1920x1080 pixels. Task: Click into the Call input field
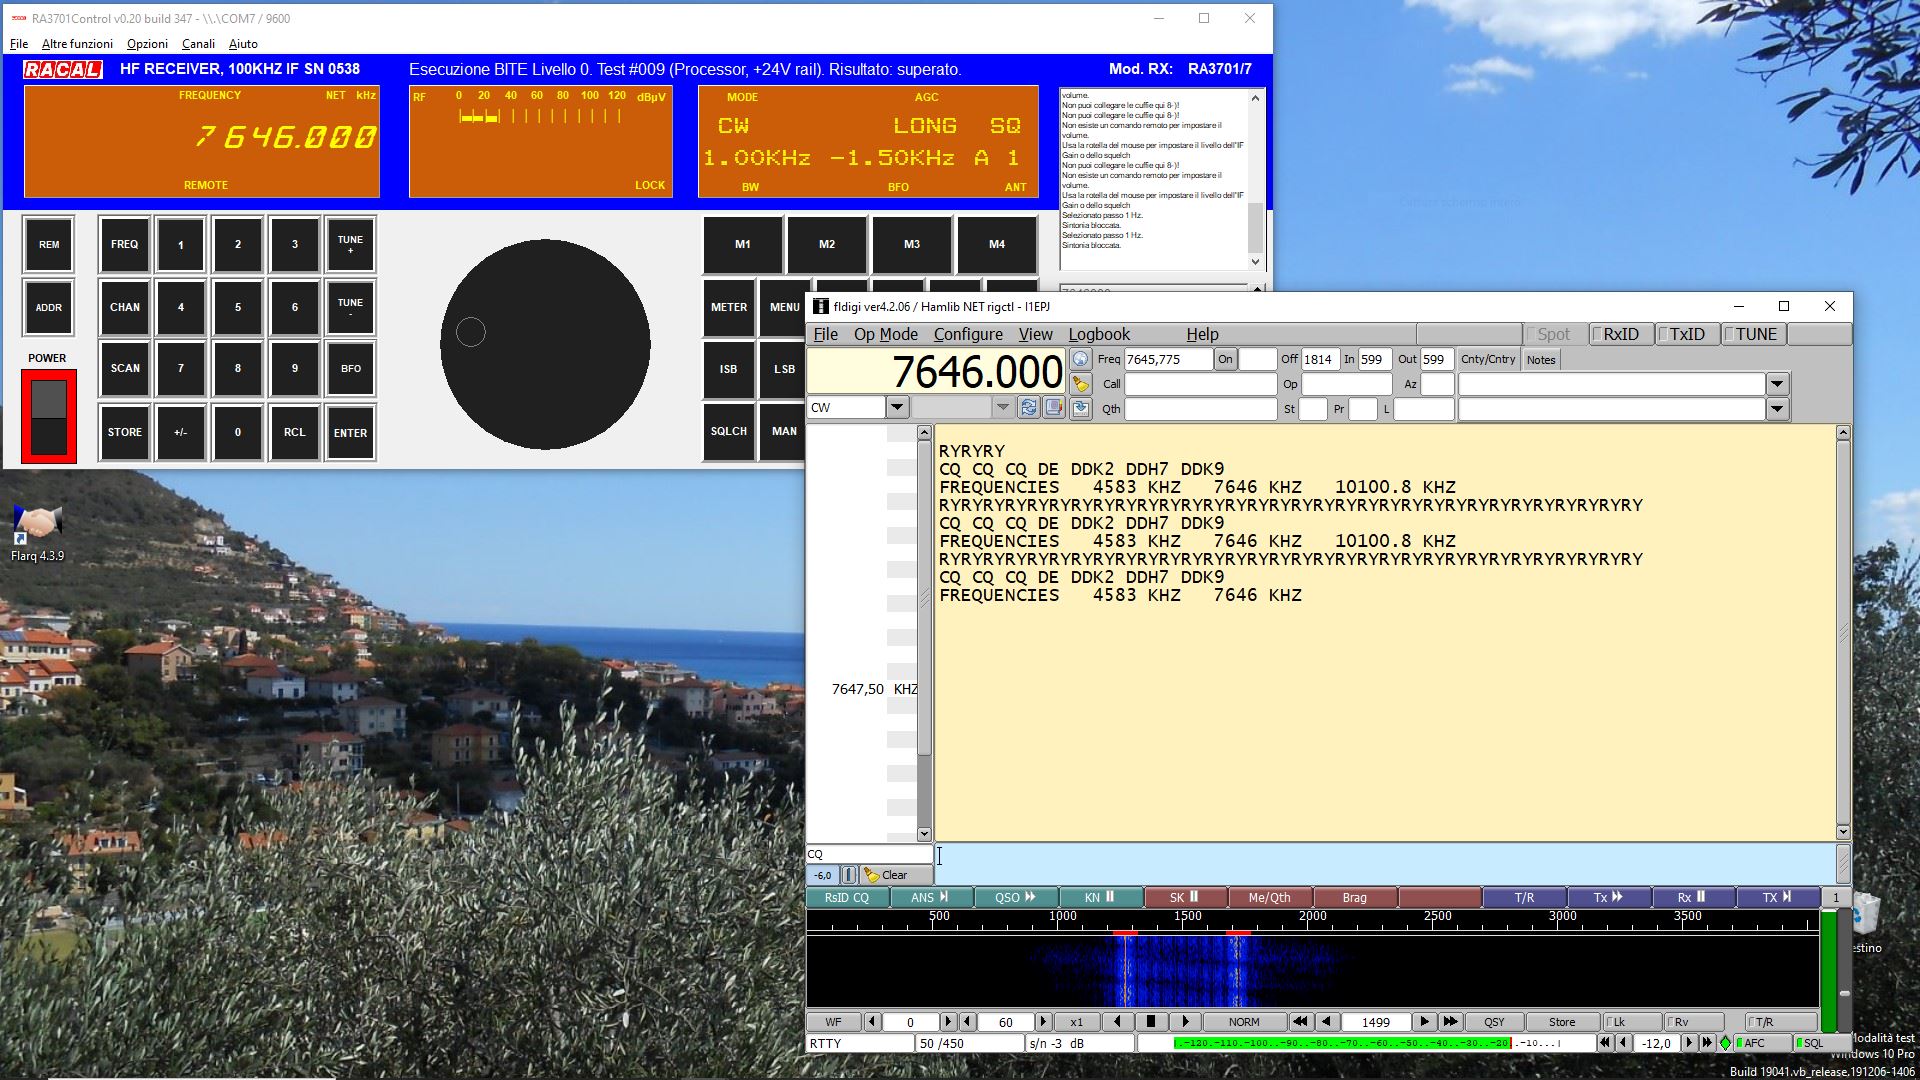(1200, 384)
